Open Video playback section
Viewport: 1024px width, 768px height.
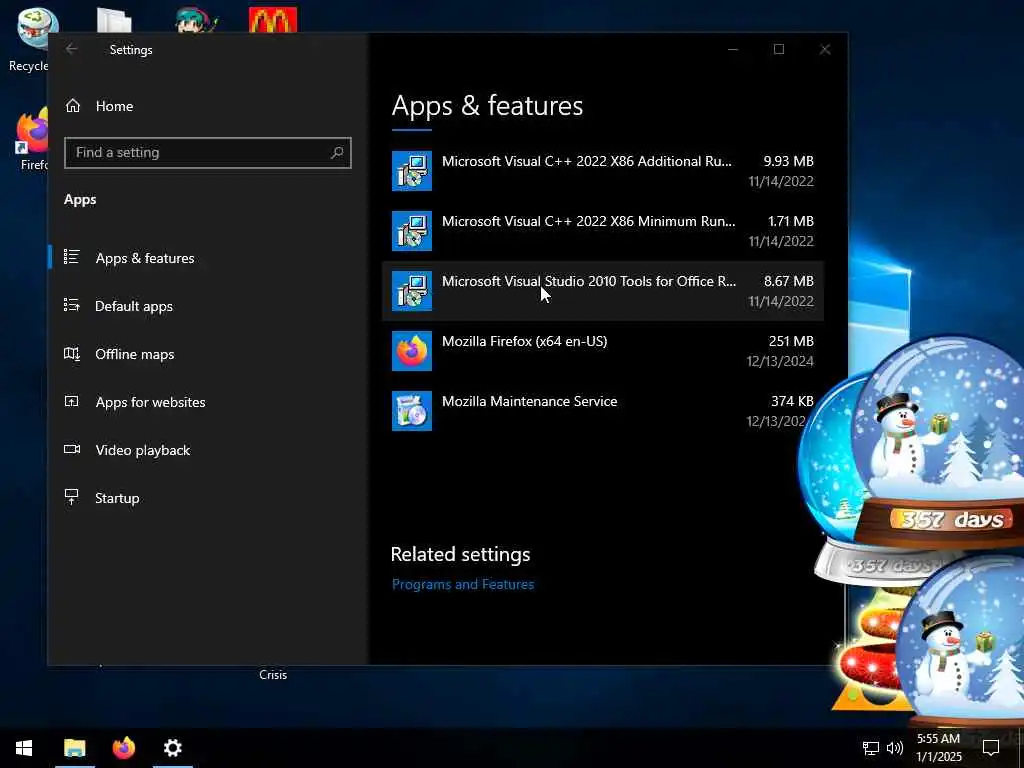[142, 450]
